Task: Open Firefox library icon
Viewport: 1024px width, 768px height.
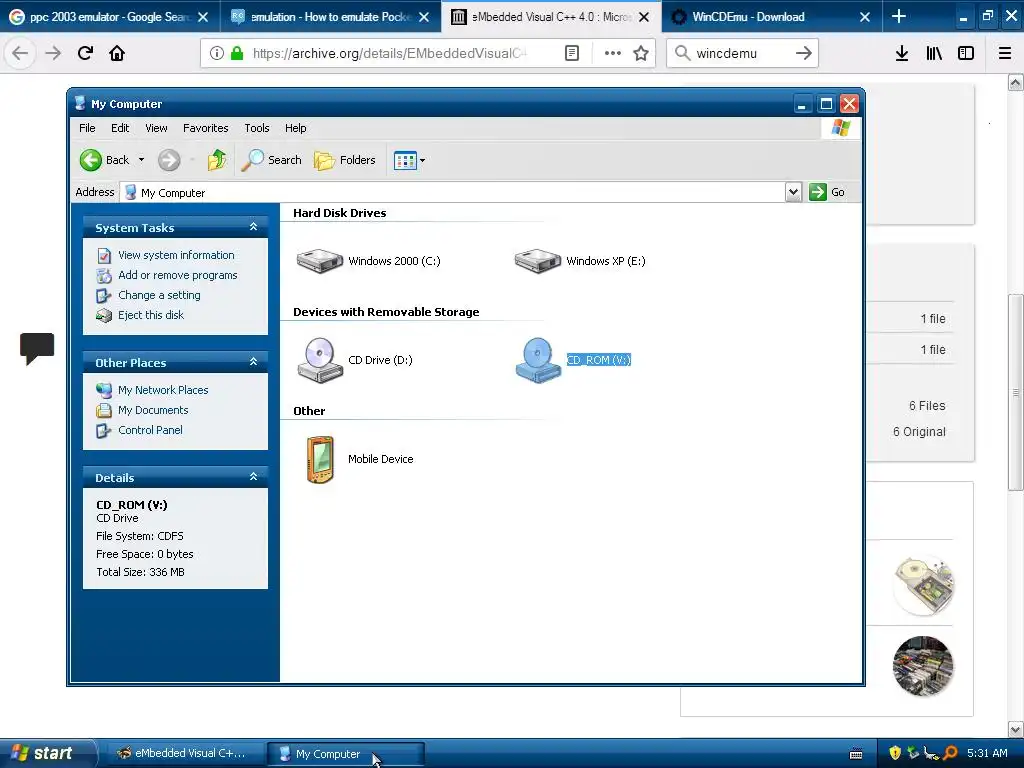Action: click(934, 53)
